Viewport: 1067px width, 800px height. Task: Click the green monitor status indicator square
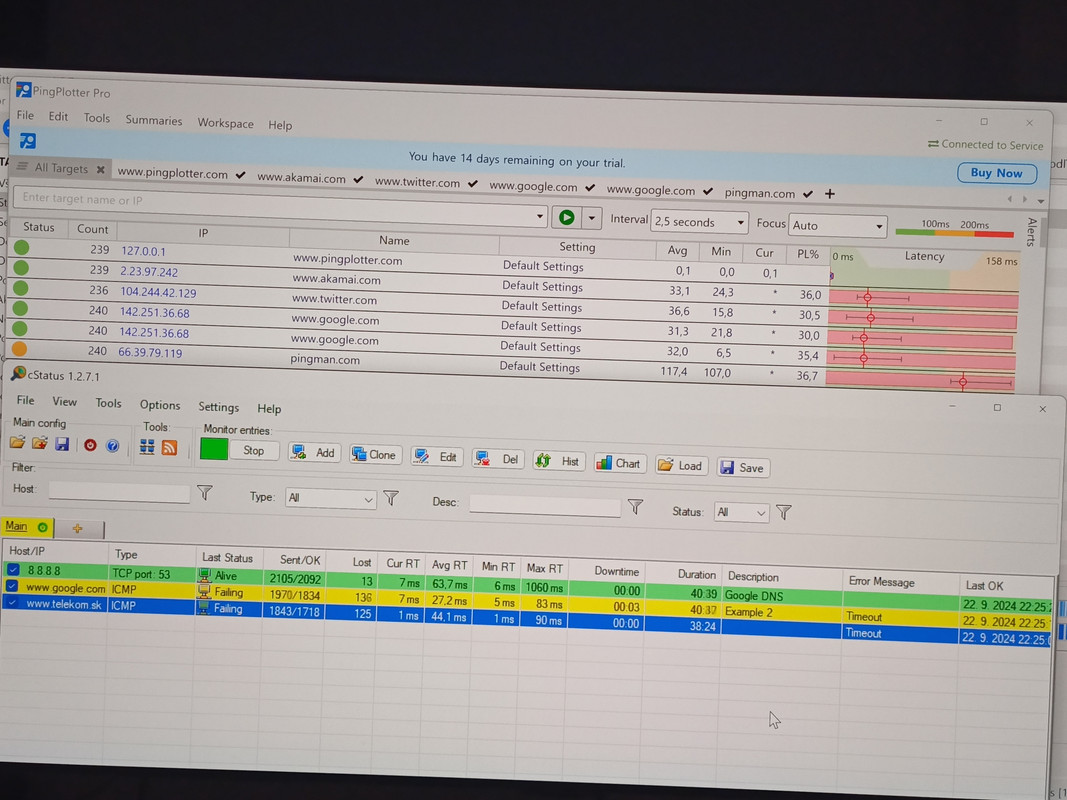click(214, 449)
